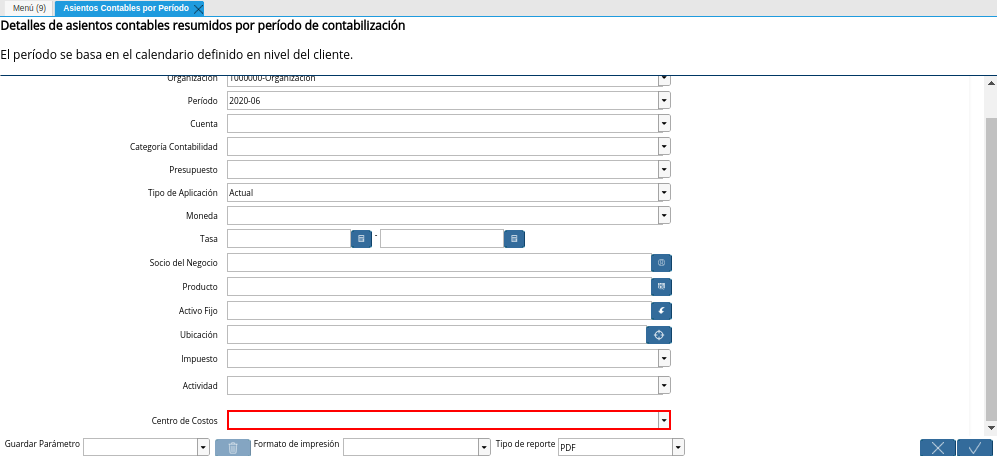
Task: Close the Asientos Contables por Período tab
Action: tap(198, 9)
